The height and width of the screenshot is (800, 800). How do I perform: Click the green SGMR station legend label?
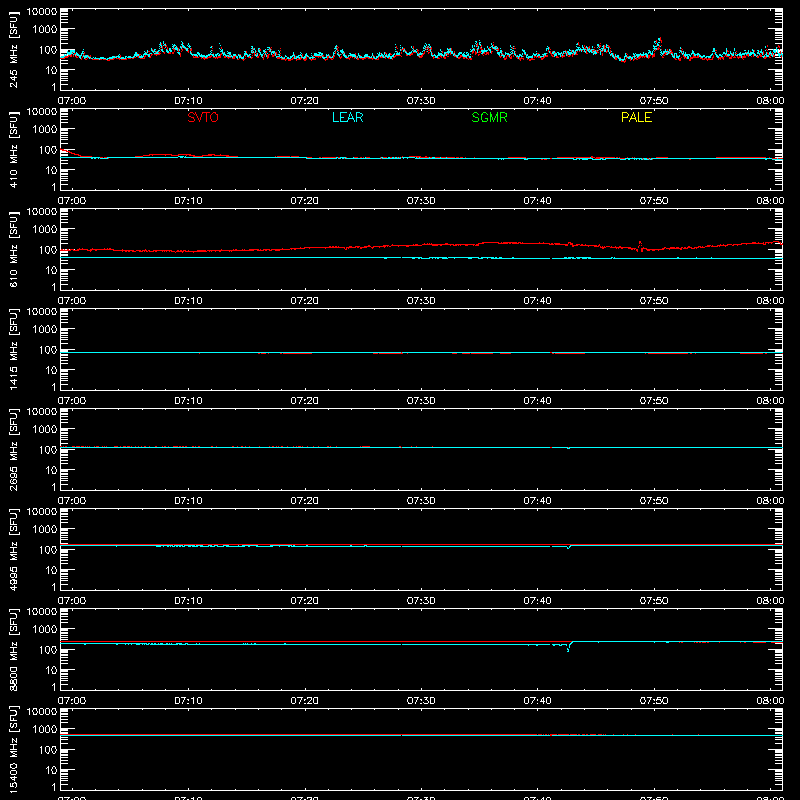tap(489, 117)
